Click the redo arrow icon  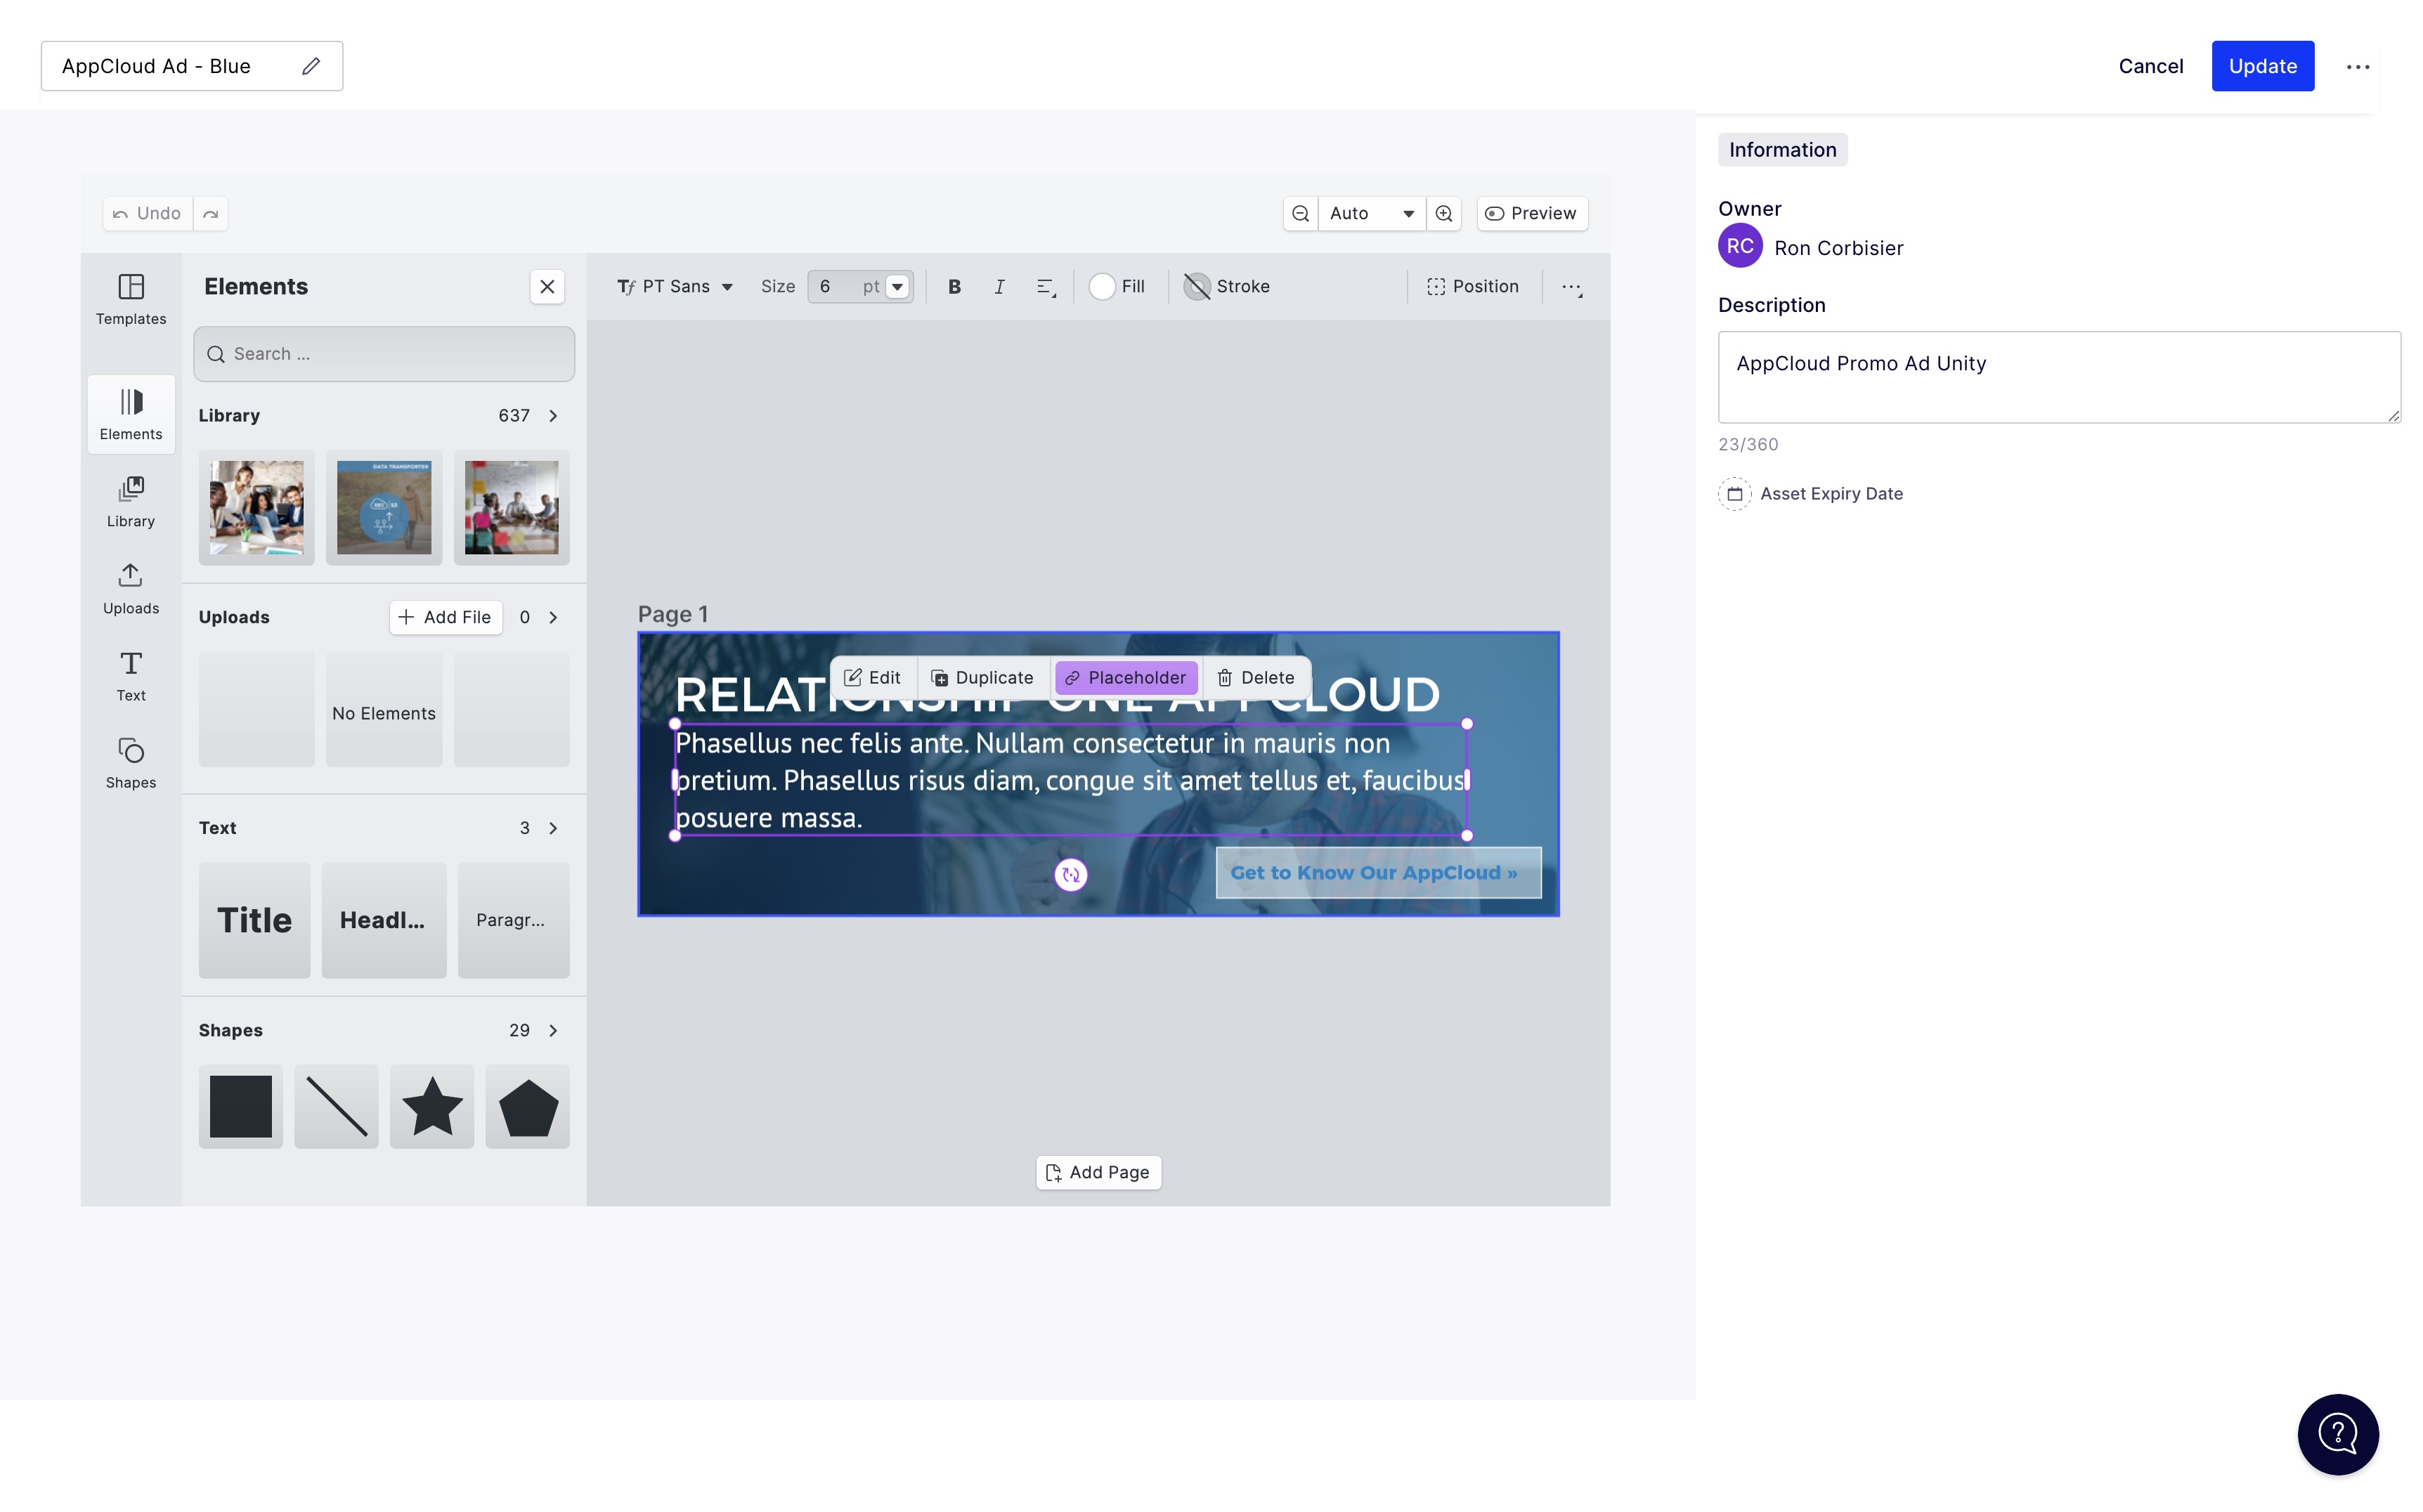[210, 213]
